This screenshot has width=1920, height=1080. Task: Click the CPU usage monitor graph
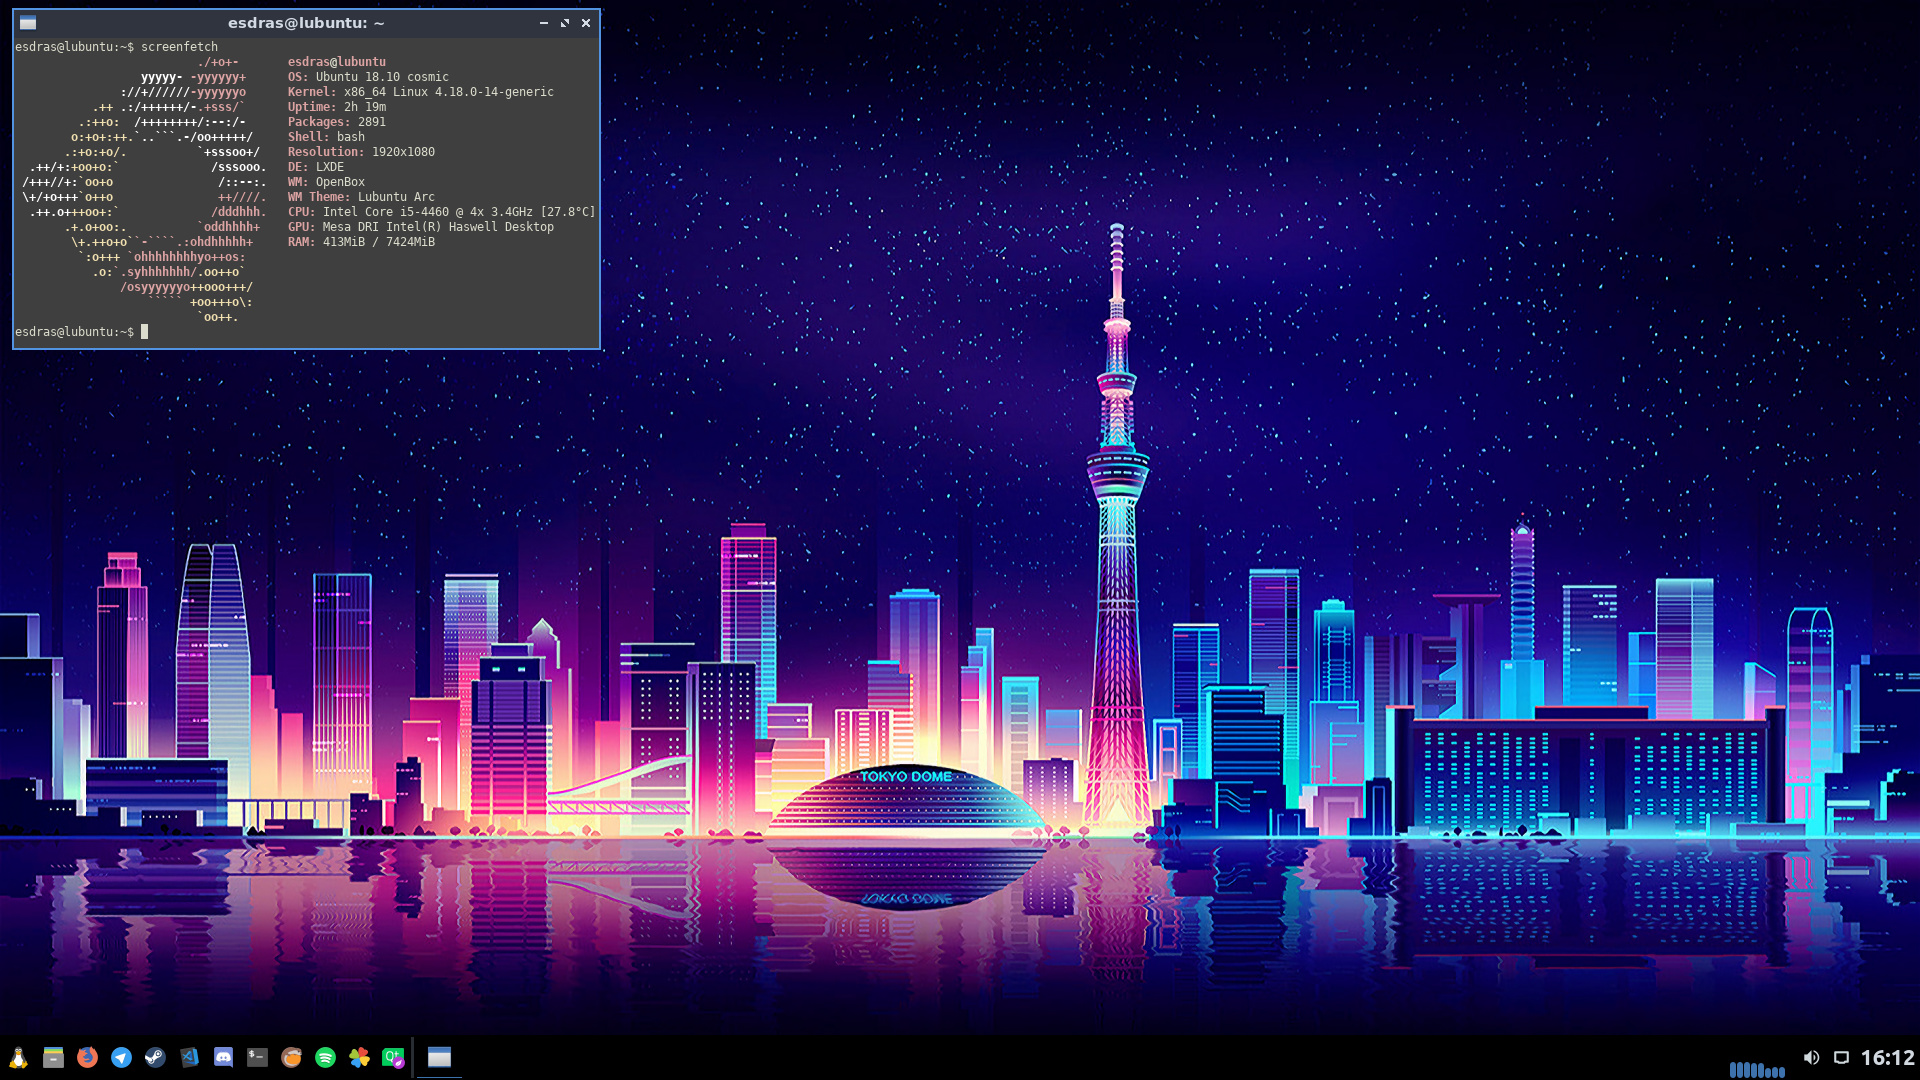[1757, 1068]
